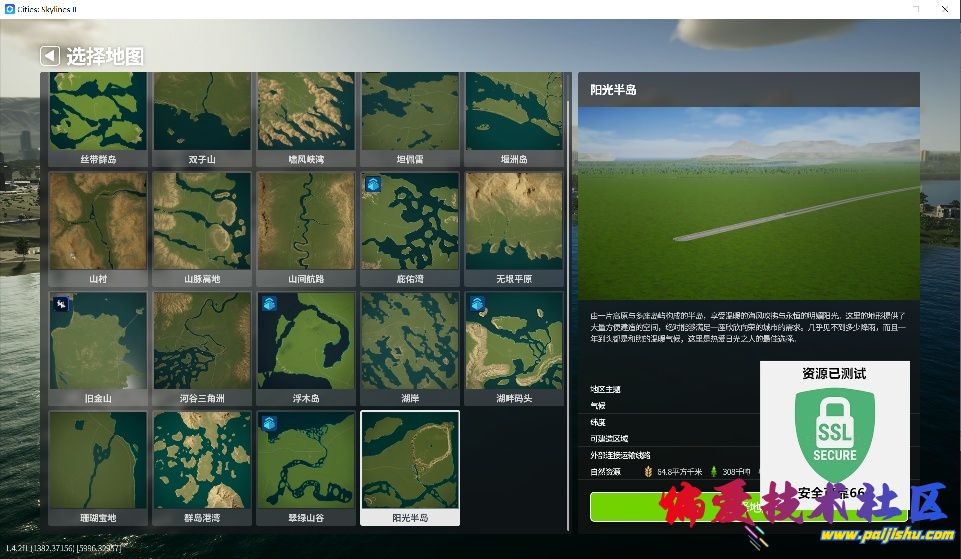Click the badge icon on 旧金山 map

click(61, 304)
